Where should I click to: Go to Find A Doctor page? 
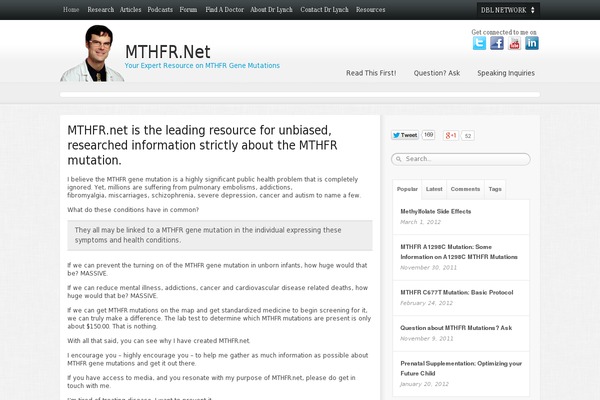pos(223,9)
